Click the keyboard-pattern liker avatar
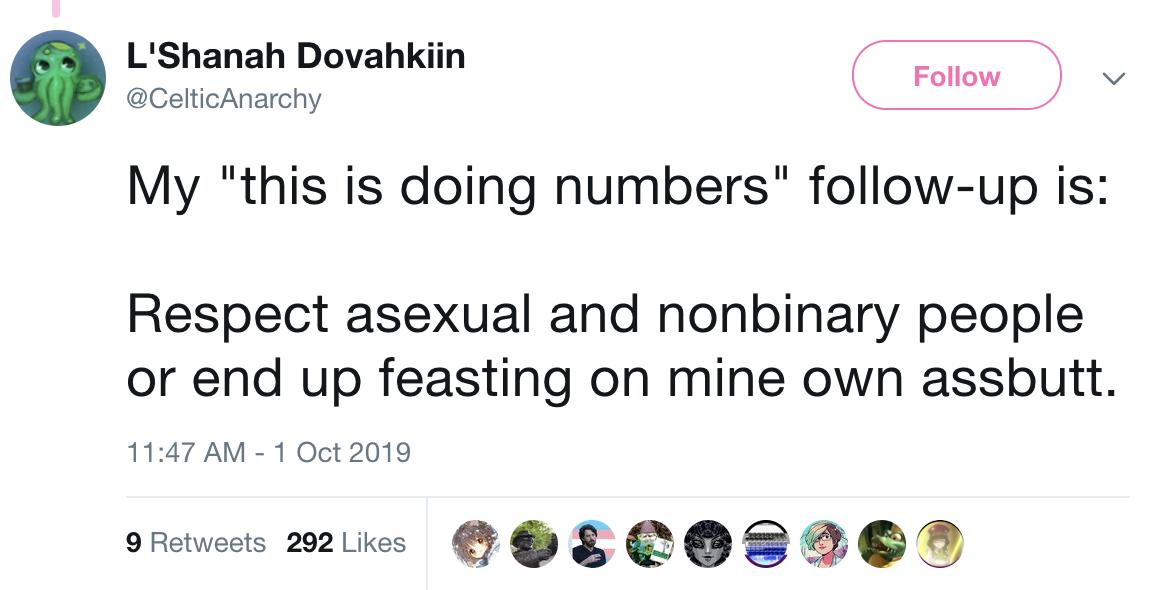The image size is (1154, 590). 768,544
